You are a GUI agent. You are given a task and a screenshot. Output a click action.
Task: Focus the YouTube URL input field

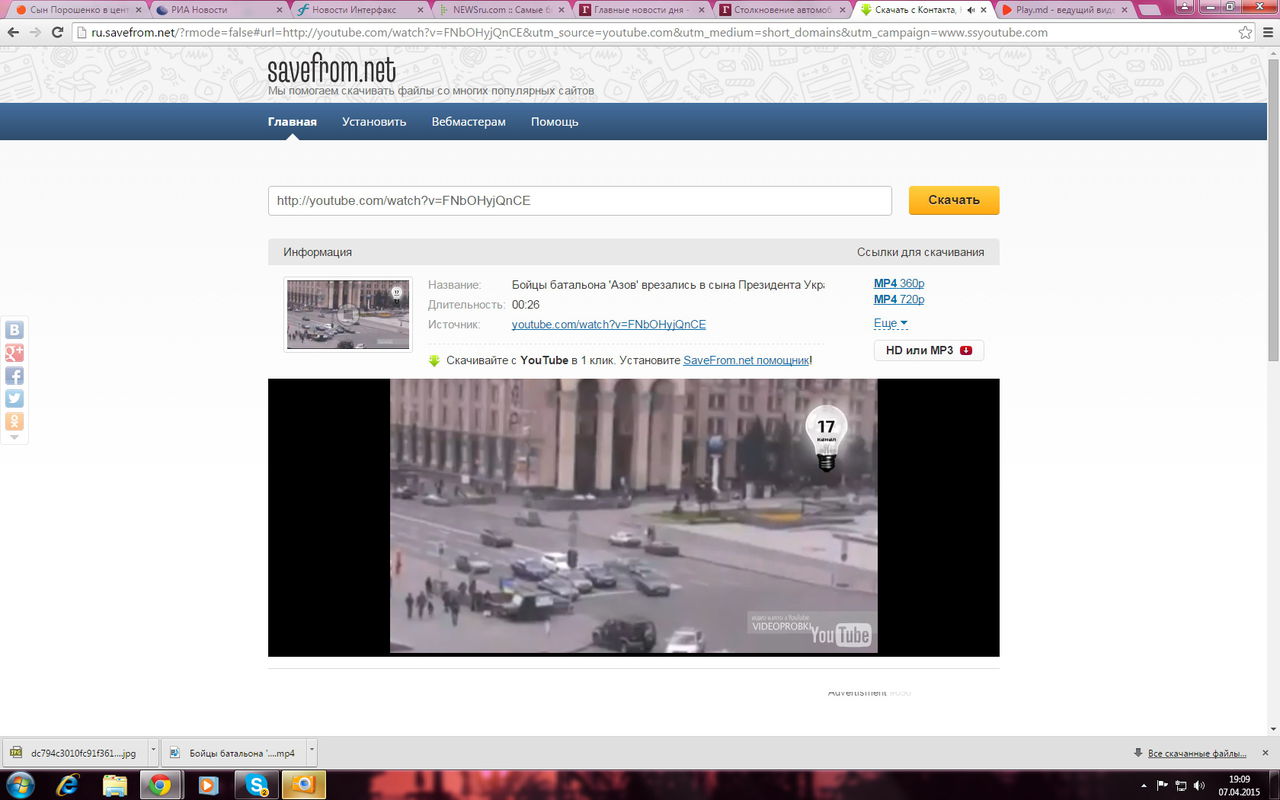[x=580, y=200]
